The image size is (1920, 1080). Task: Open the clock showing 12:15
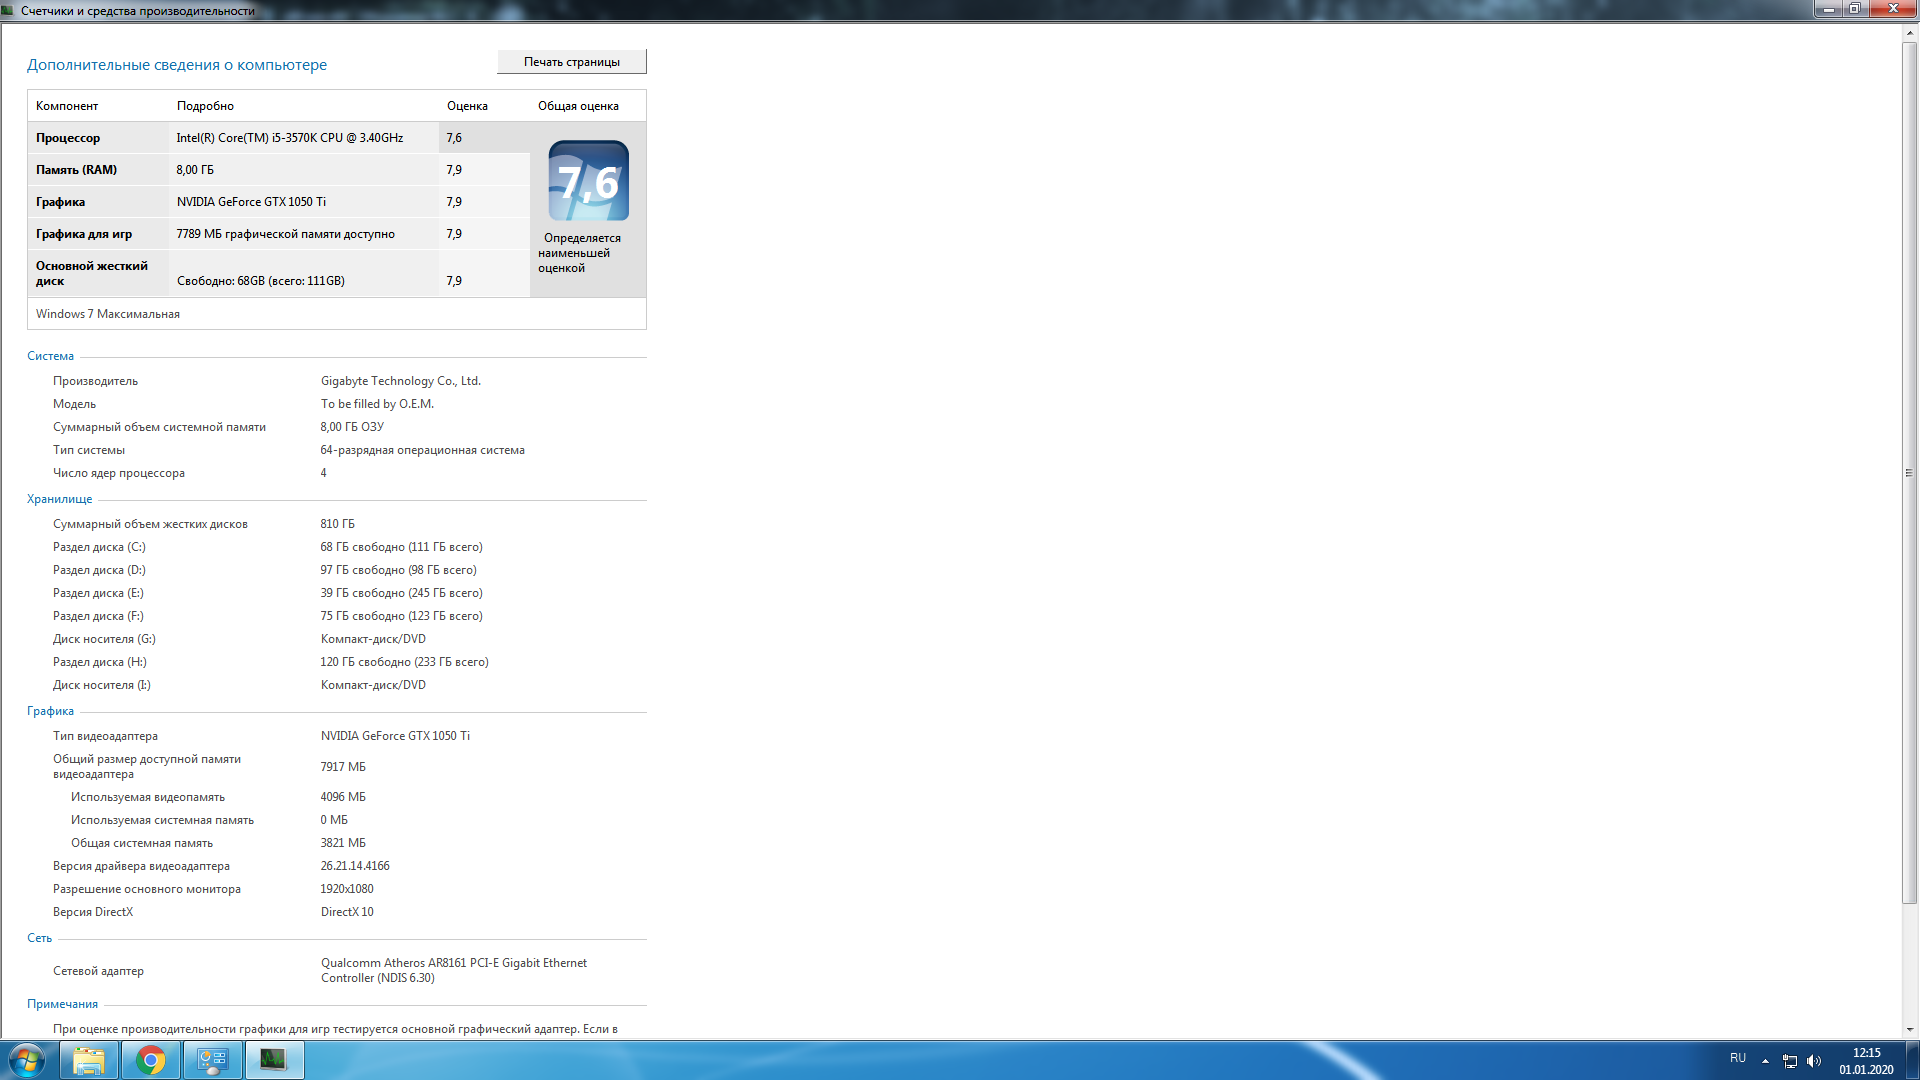[1866, 1061]
